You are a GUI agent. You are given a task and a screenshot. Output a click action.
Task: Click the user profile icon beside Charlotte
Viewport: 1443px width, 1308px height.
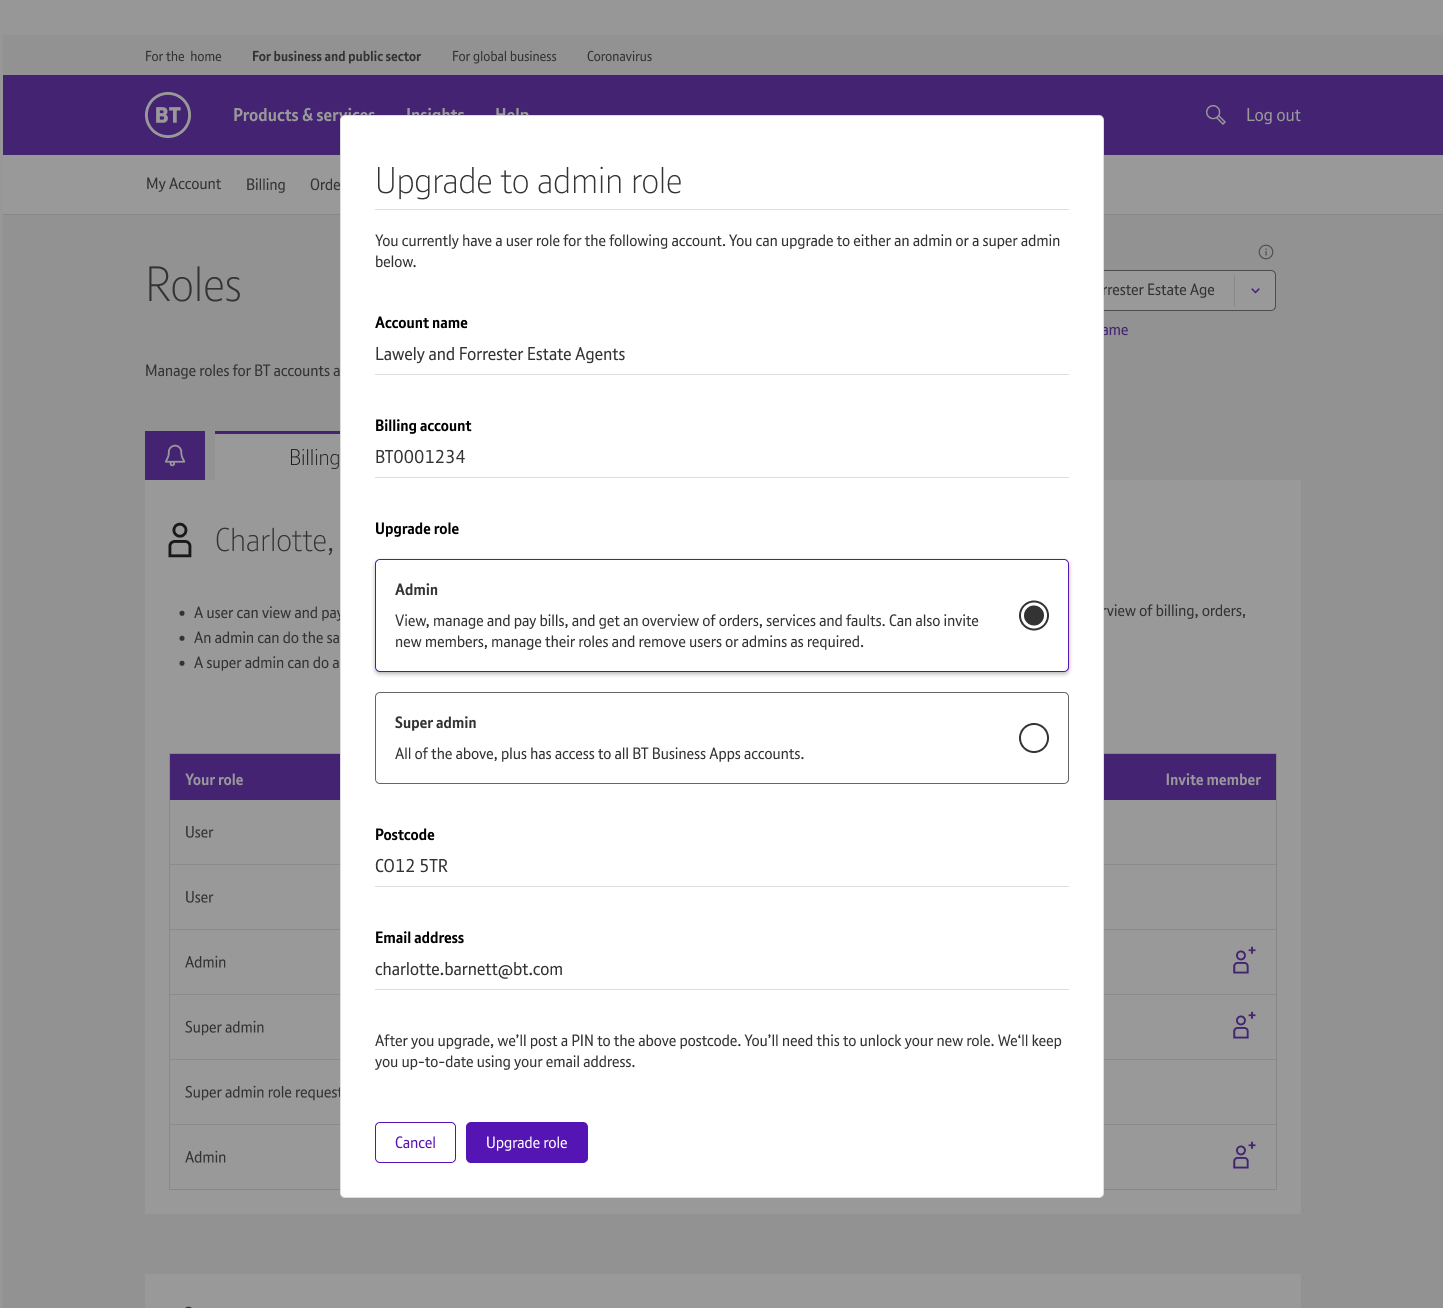pos(180,540)
